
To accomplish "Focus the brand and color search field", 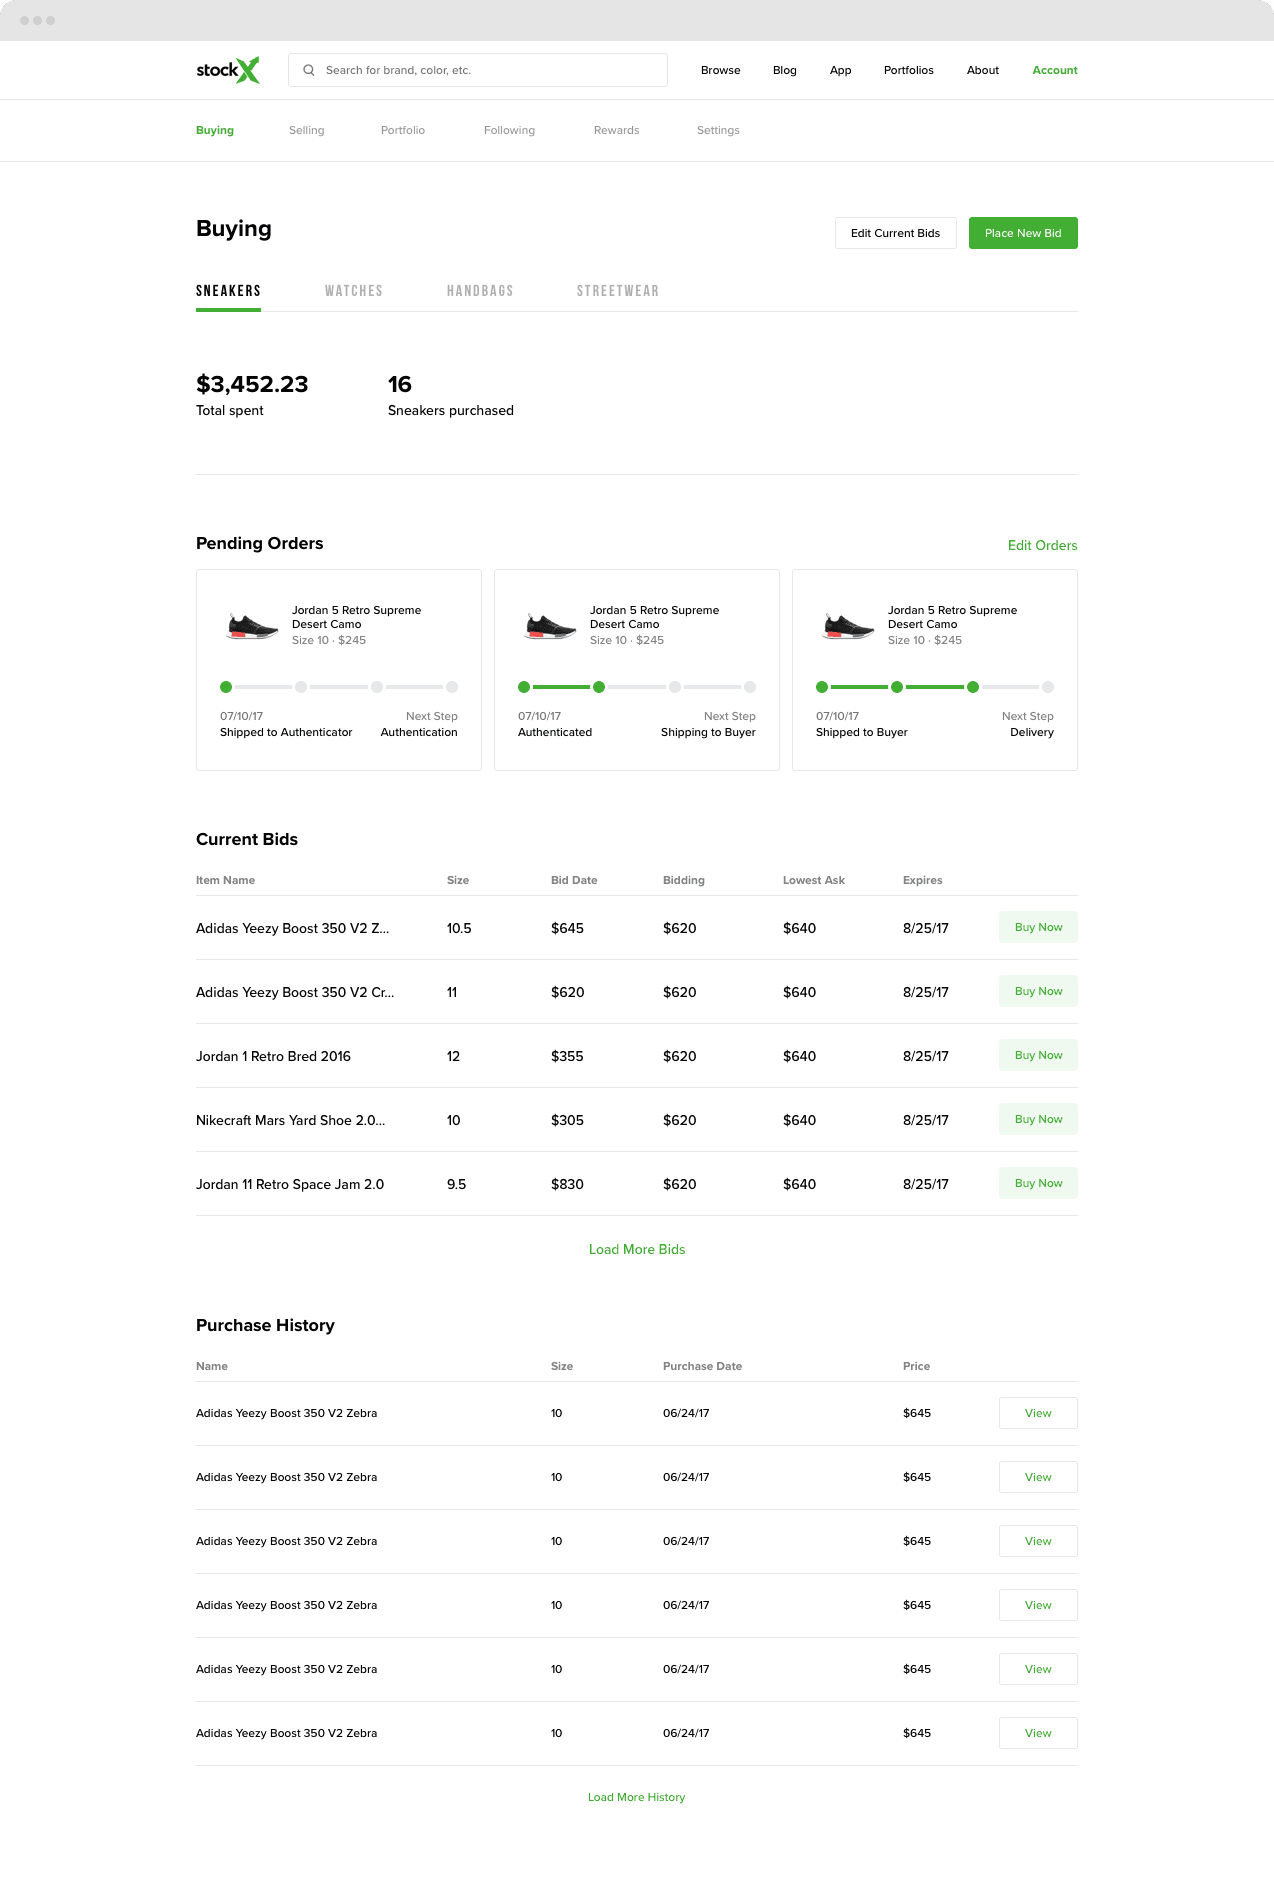I will tap(478, 70).
